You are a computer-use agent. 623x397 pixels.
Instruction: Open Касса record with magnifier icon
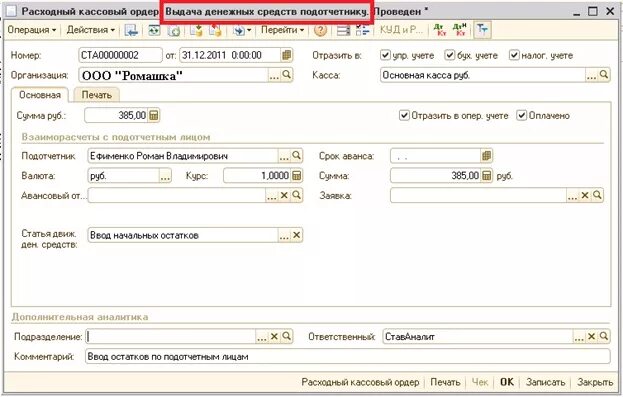pos(604,75)
